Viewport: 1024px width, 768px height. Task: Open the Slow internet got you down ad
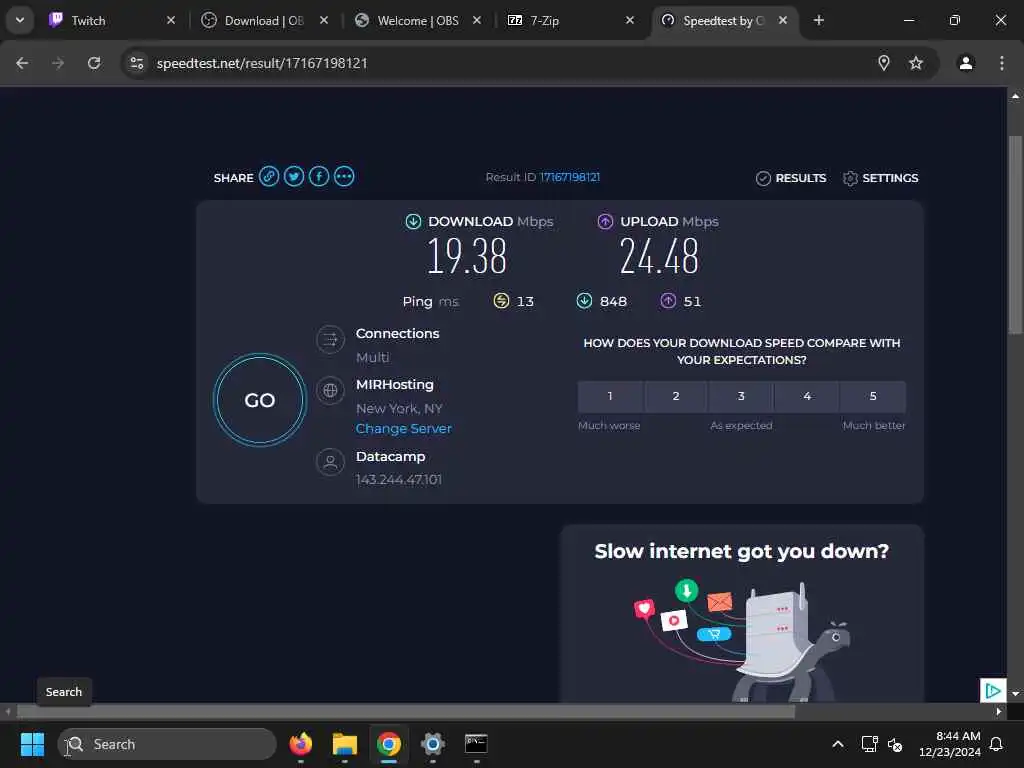pyautogui.click(x=742, y=614)
